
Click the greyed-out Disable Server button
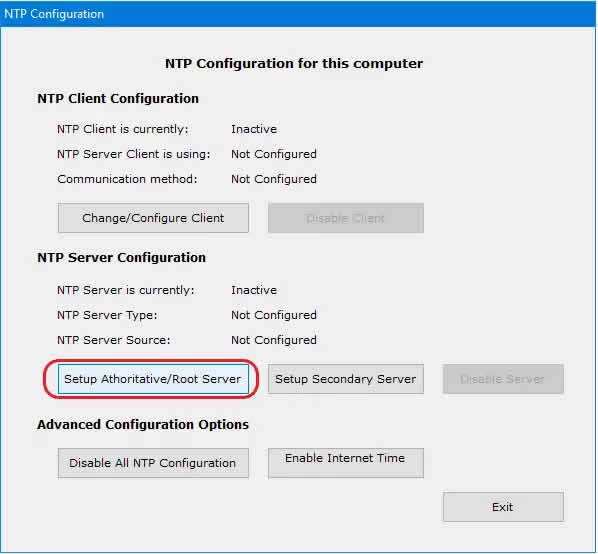(503, 379)
